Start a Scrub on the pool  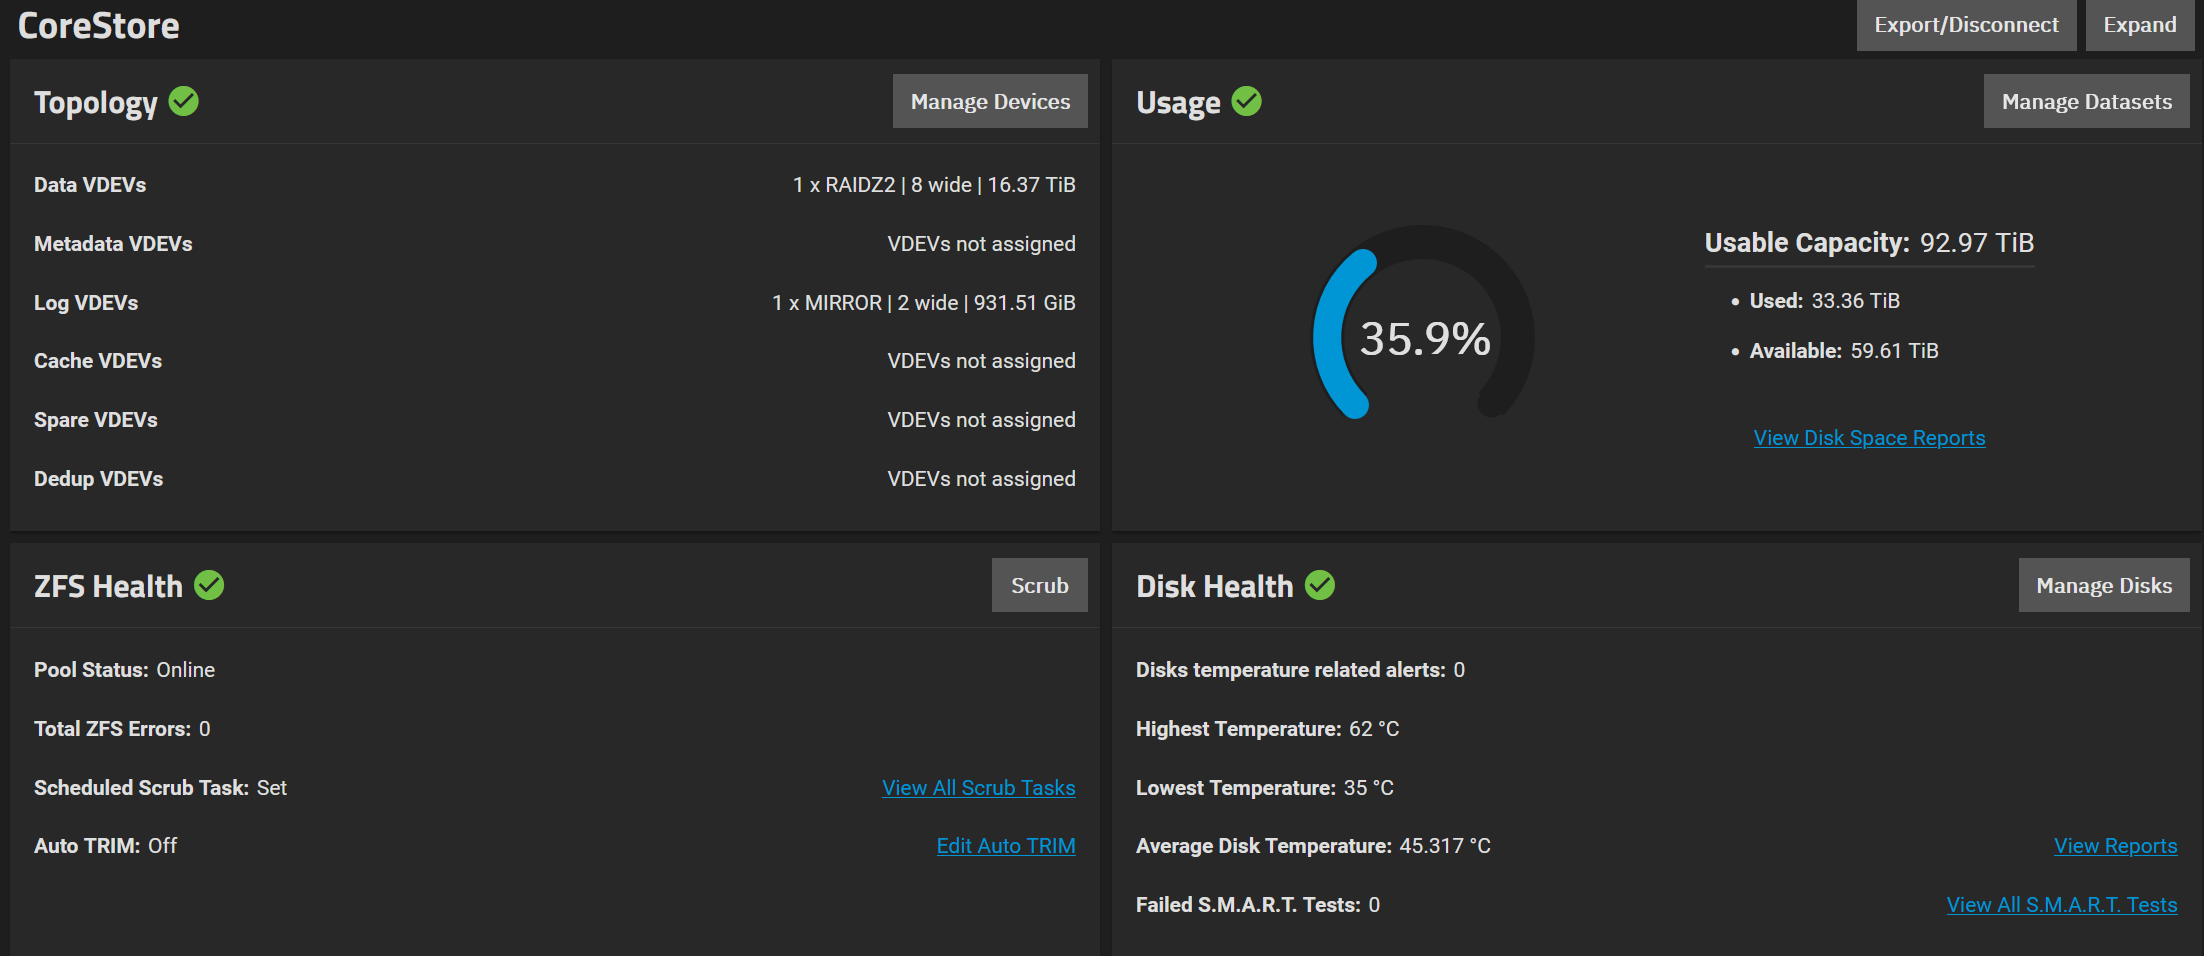tap(1039, 585)
